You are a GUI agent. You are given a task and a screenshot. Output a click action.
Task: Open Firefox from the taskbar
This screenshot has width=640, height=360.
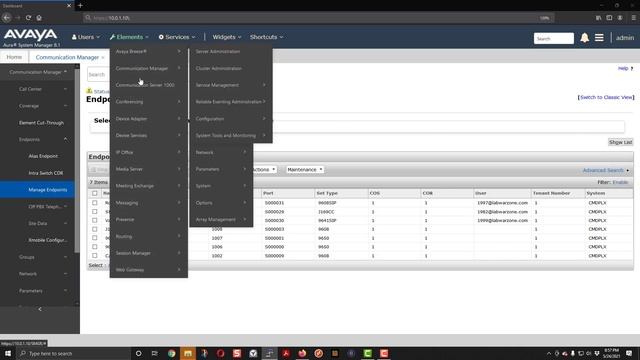point(302,353)
